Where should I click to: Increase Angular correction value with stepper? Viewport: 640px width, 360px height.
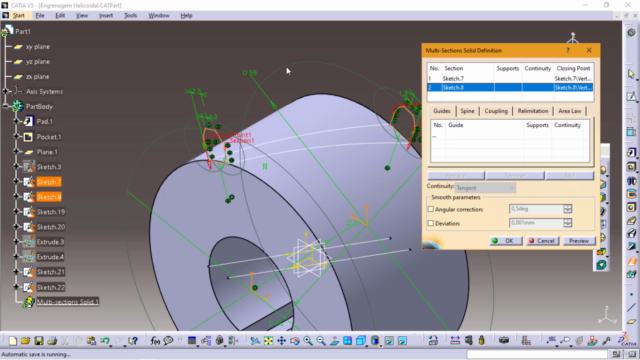[x=568, y=207]
